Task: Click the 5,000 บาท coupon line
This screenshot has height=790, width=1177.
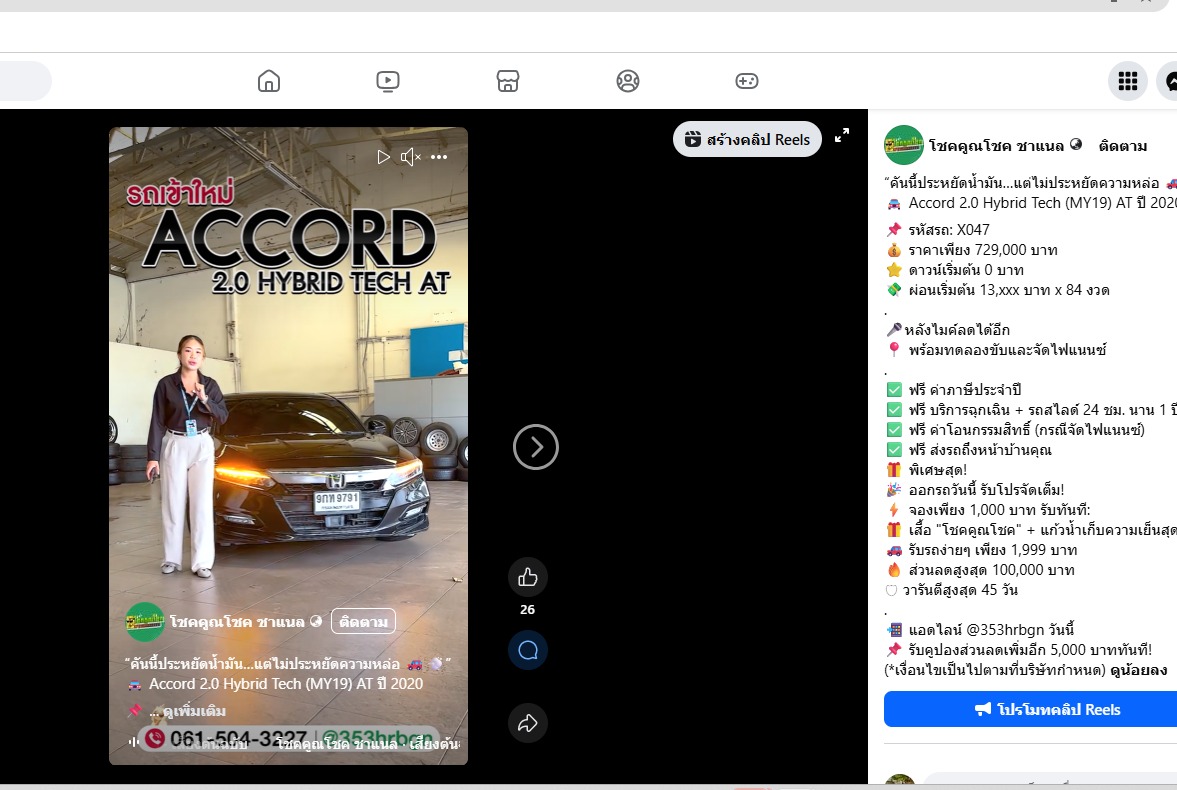Action: (x=1029, y=650)
